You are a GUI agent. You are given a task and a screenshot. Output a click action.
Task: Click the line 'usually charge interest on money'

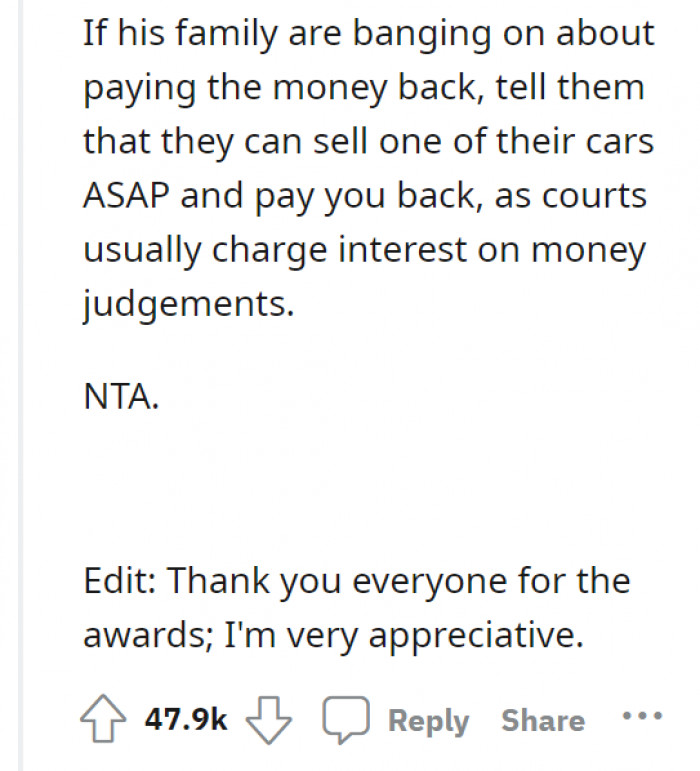pos(364,248)
